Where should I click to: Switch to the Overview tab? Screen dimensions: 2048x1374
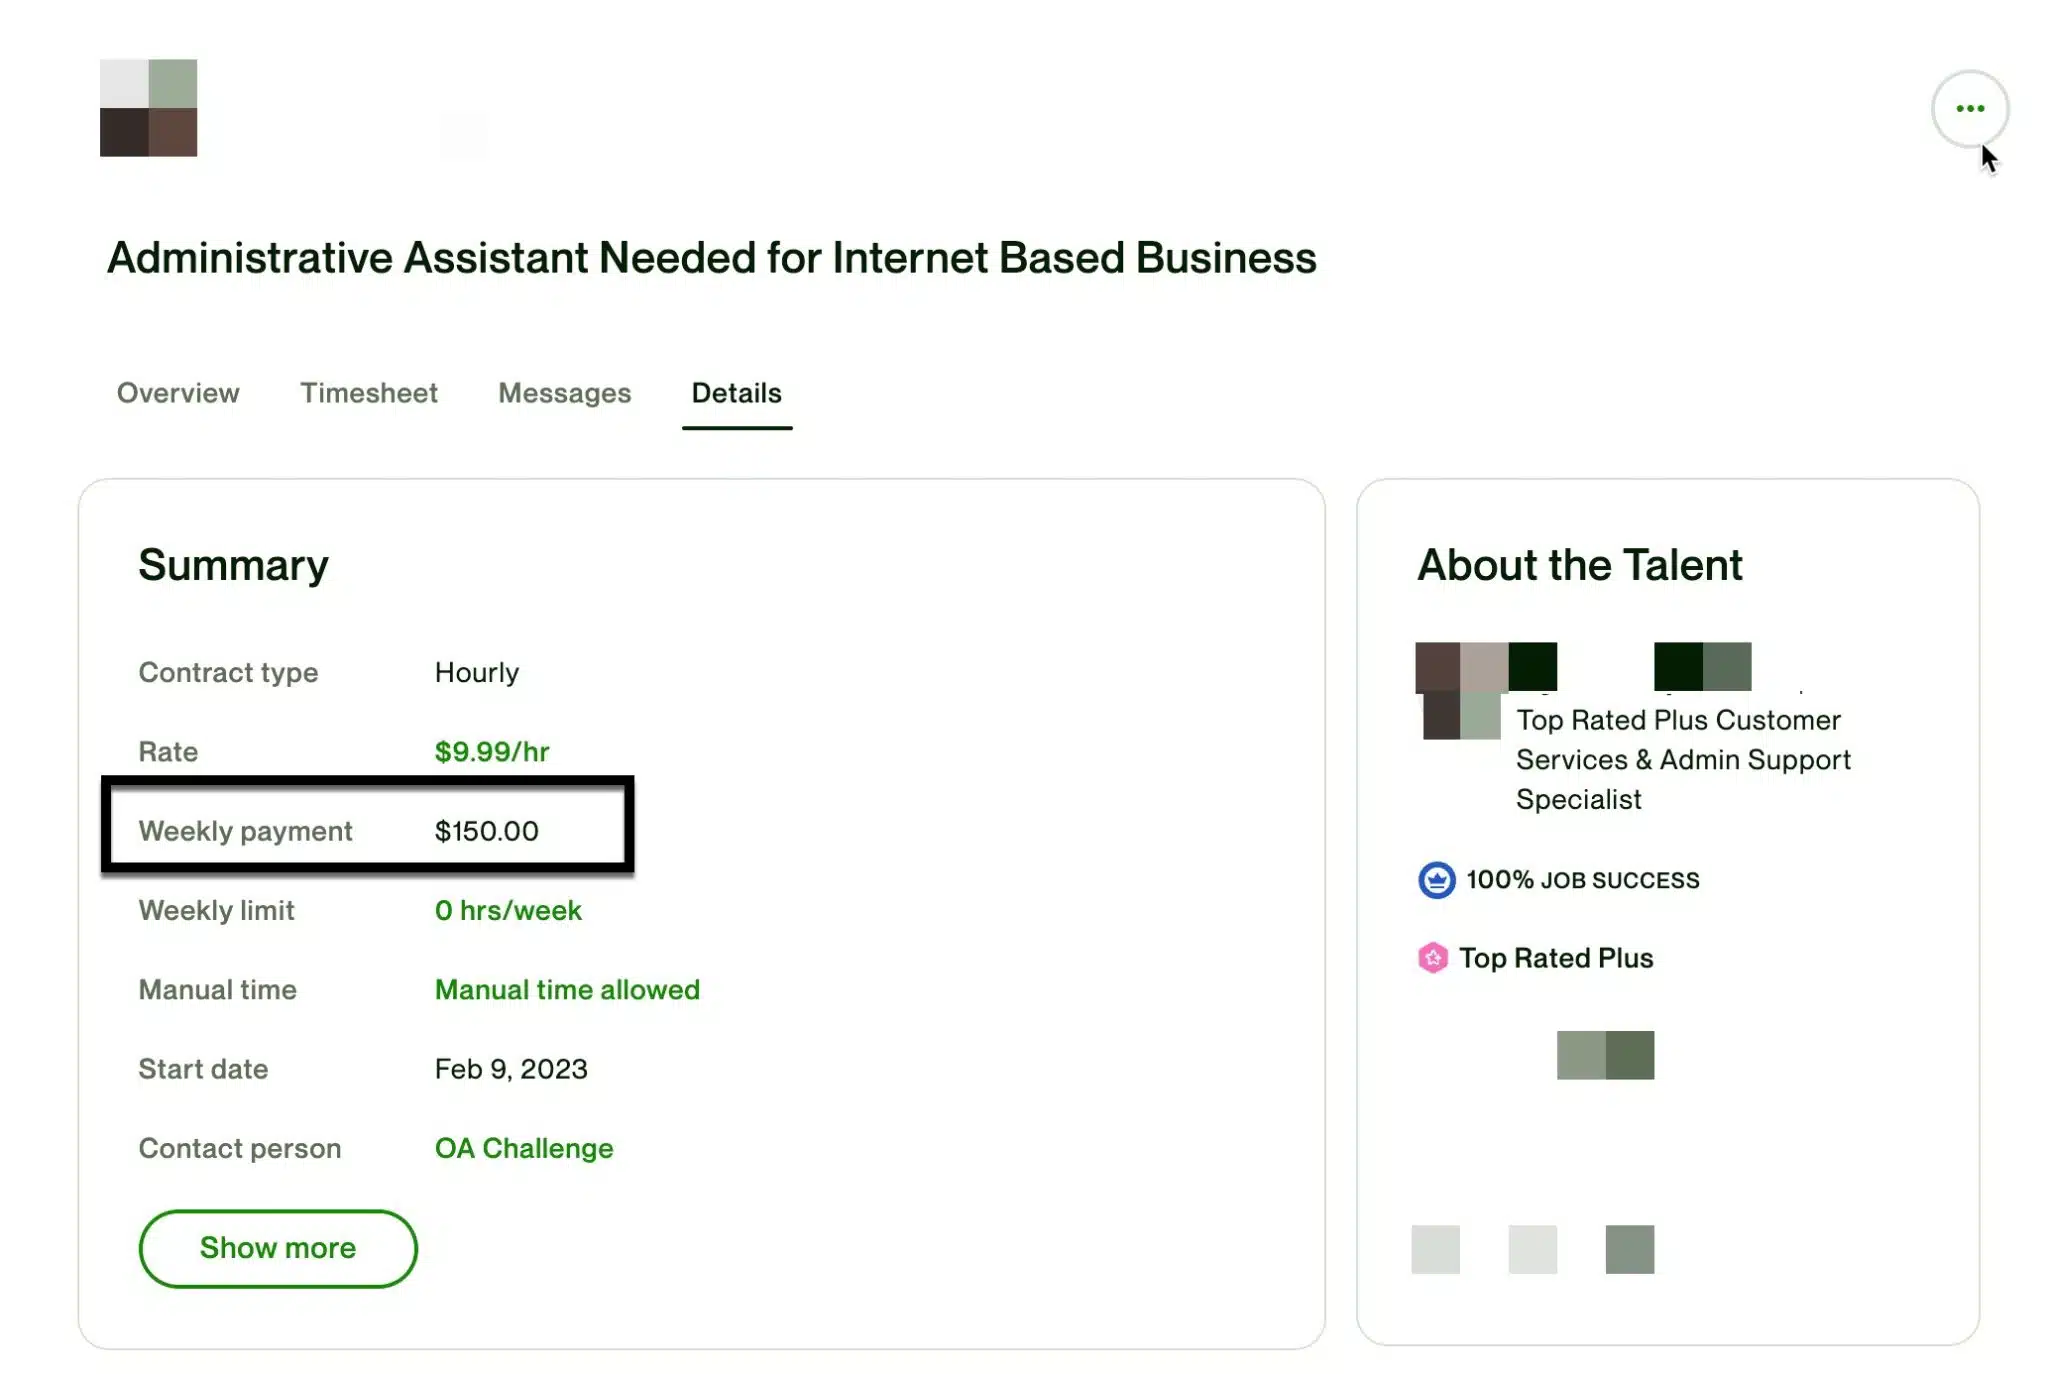(x=178, y=393)
